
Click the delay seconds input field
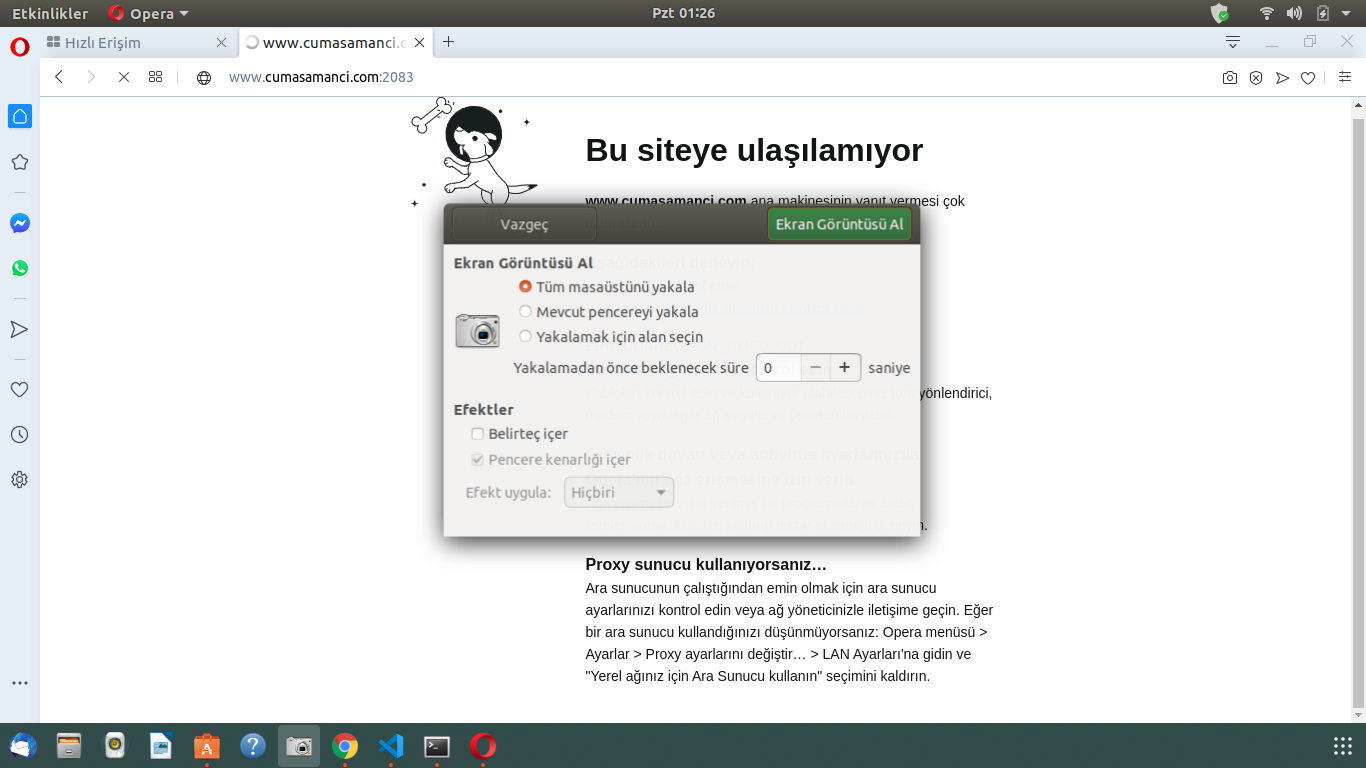click(x=779, y=367)
